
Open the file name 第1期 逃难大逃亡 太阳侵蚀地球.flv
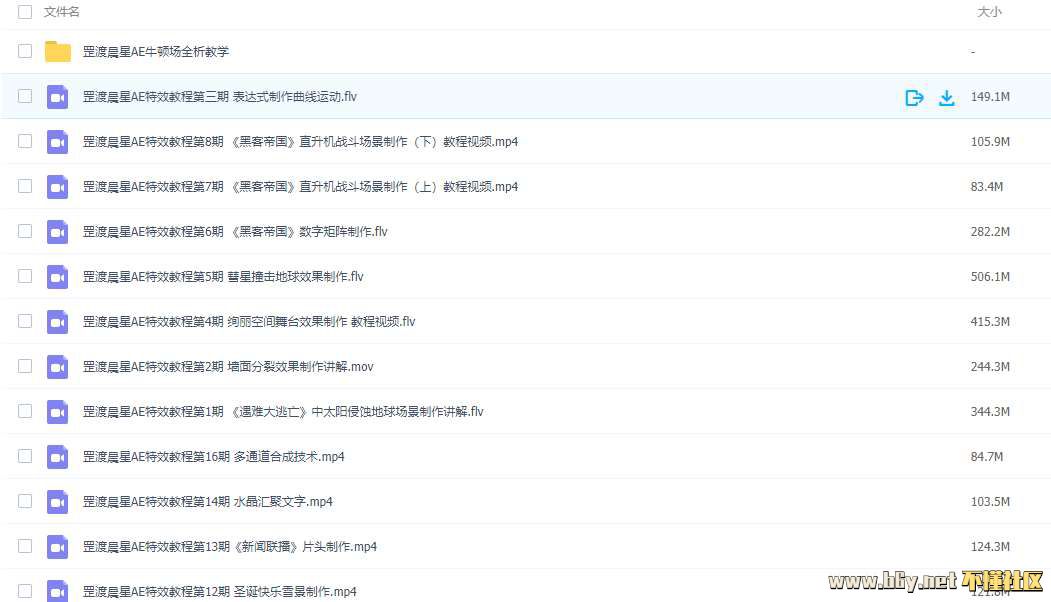pyautogui.click(x=283, y=412)
